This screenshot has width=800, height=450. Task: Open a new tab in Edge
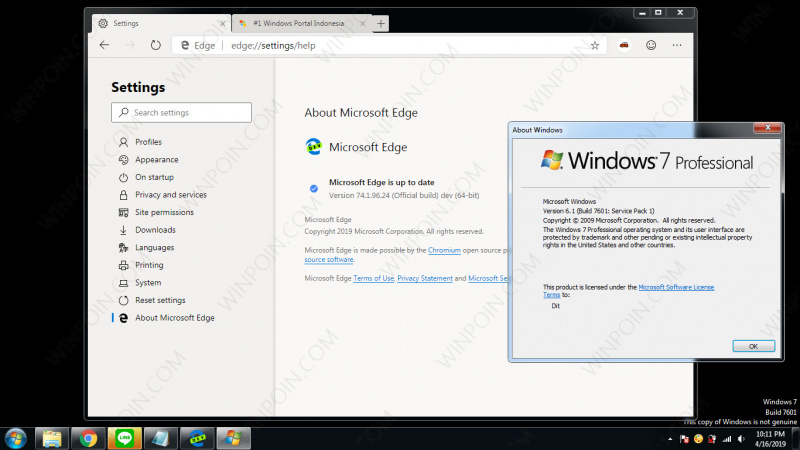[x=381, y=23]
